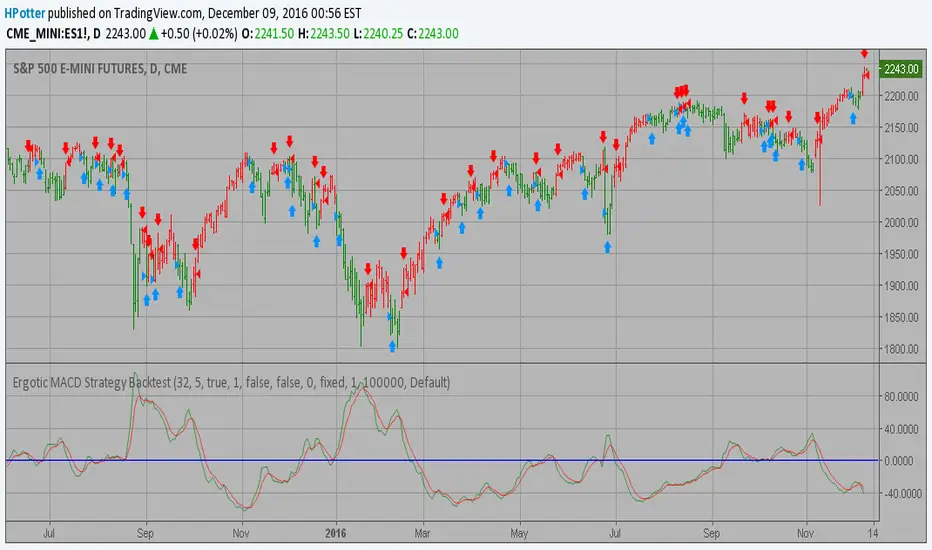Click the 2000.00 price axis label
932x550 pixels.
point(901,222)
